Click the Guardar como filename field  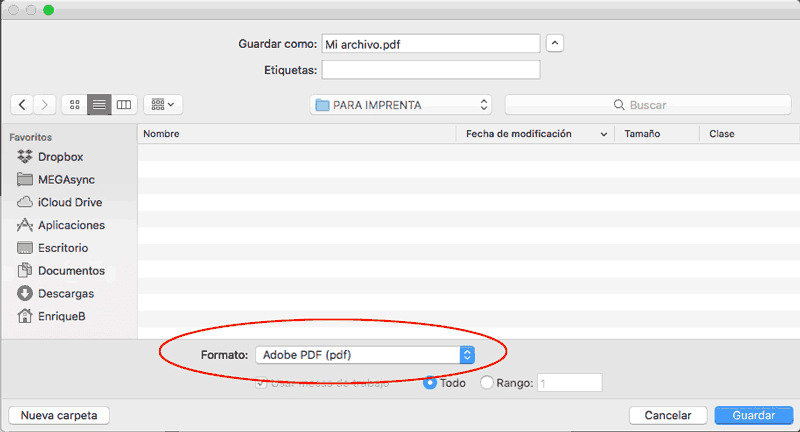point(431,44)
